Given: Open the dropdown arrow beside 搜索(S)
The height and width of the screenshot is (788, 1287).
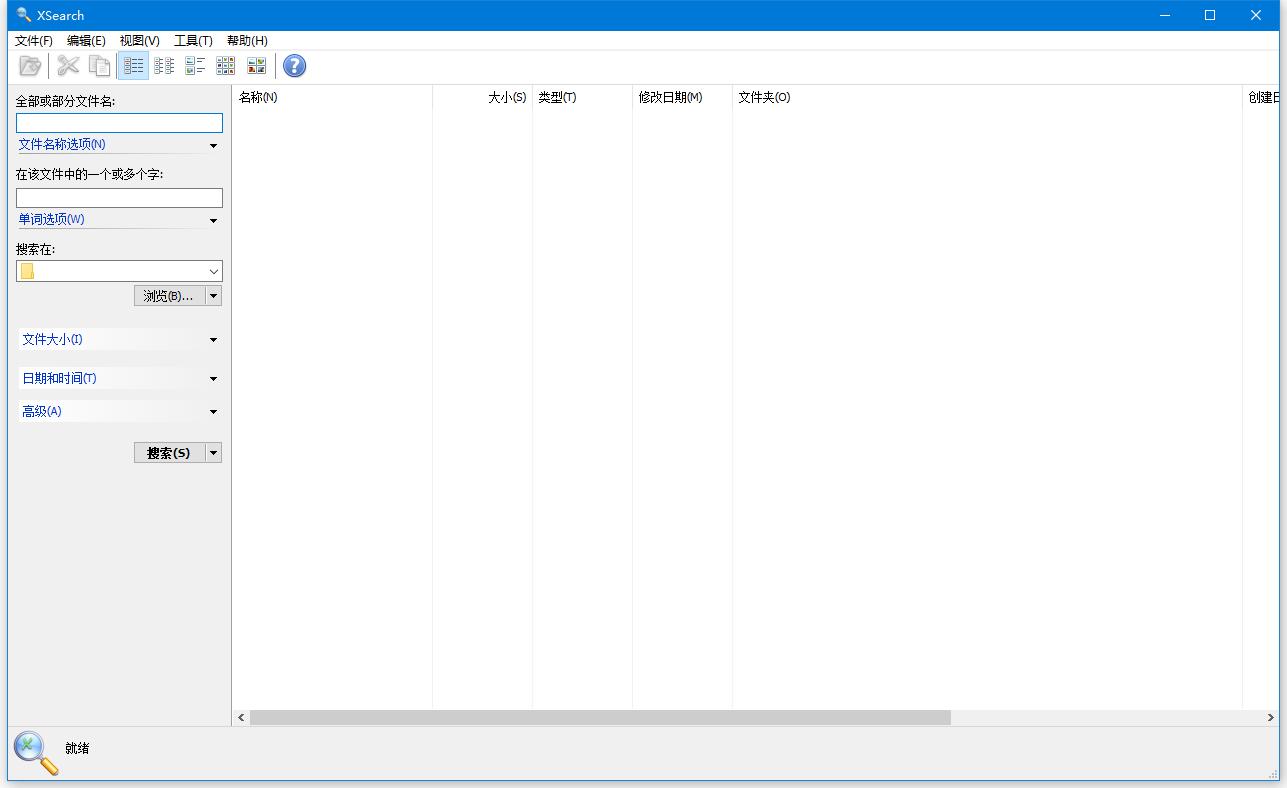Looking at the screenshot, I should 213,453.
